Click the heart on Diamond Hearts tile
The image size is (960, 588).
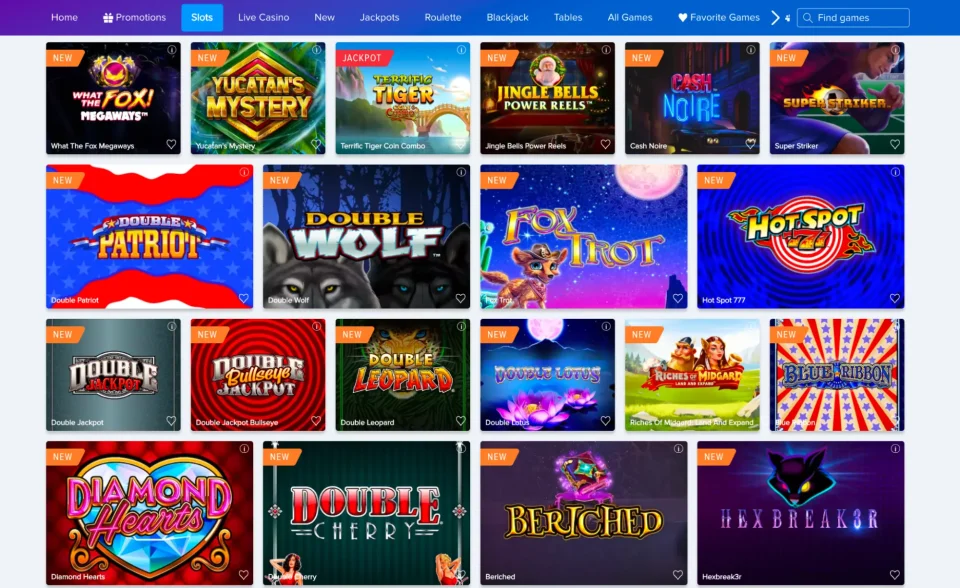coord(244,575)
